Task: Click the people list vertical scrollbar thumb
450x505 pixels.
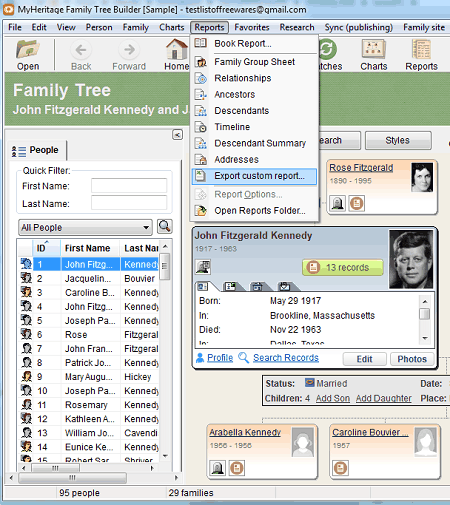Action: pos(165,266)
